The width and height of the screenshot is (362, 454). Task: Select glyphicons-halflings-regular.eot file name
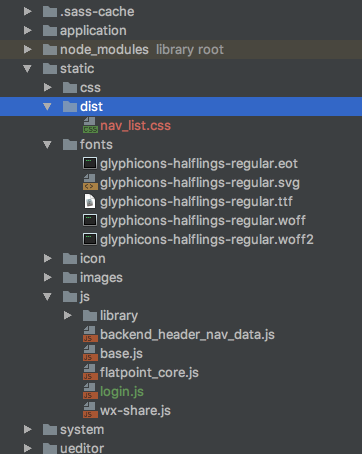tap(199, 164)
